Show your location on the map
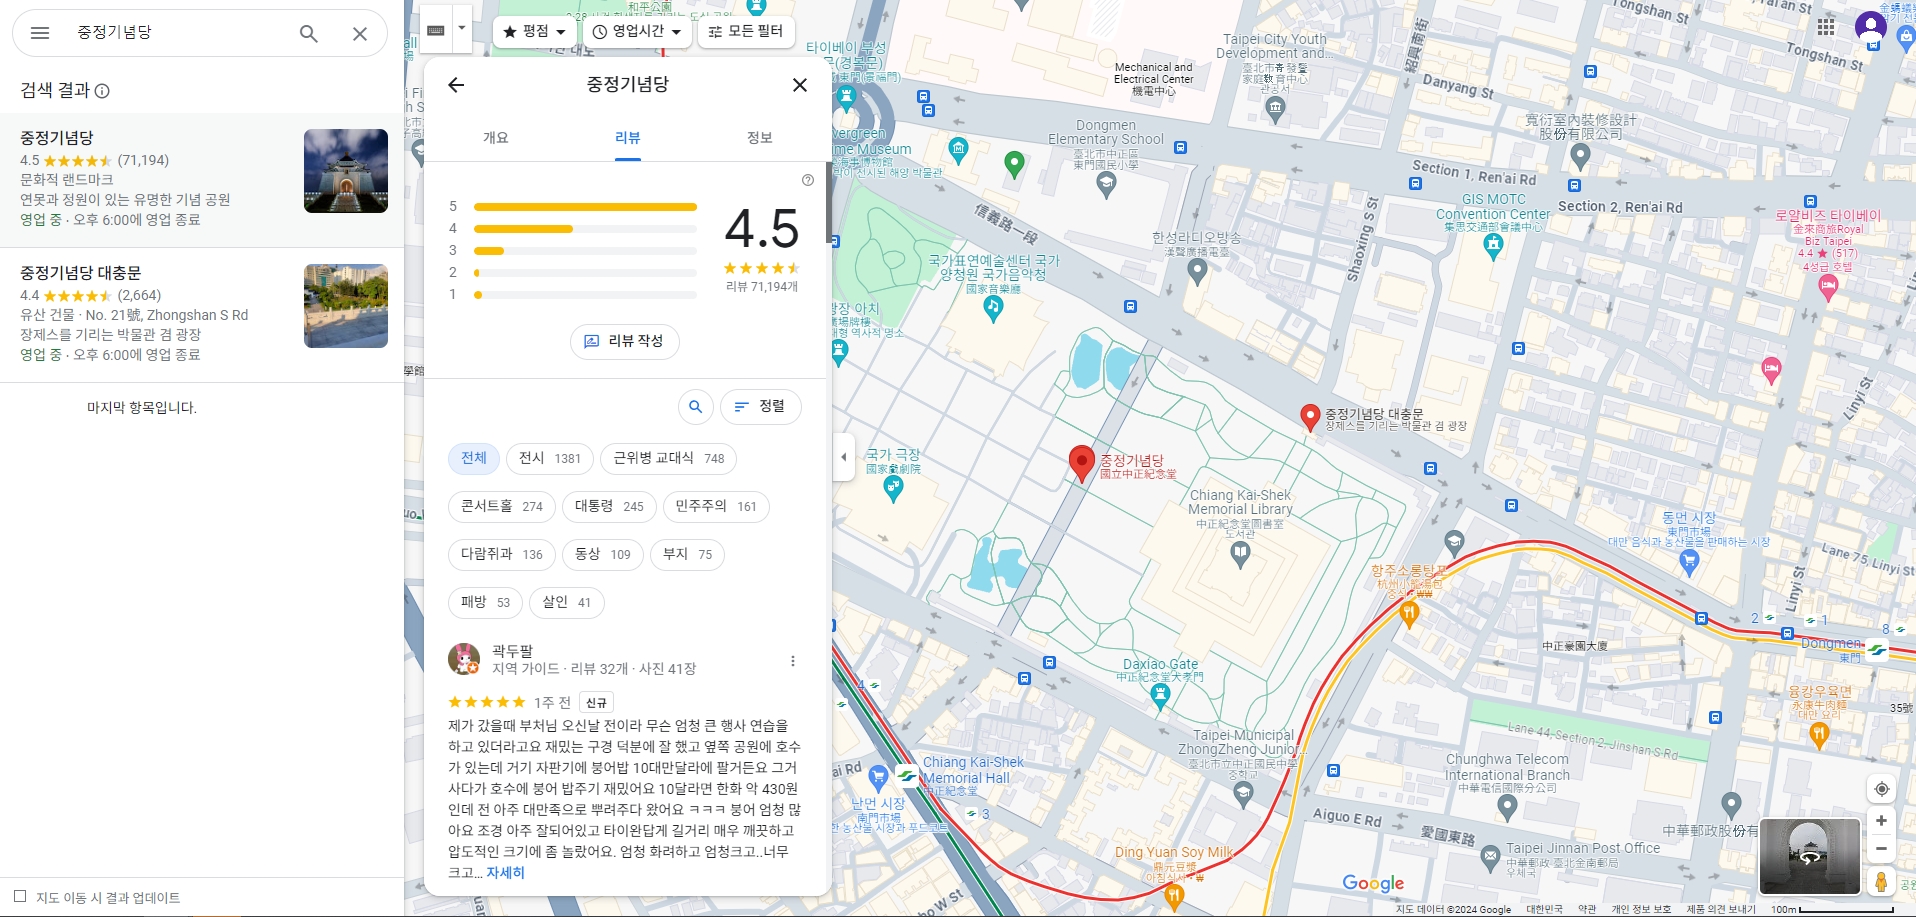 pyautogui.click(x=1881, y=789)
